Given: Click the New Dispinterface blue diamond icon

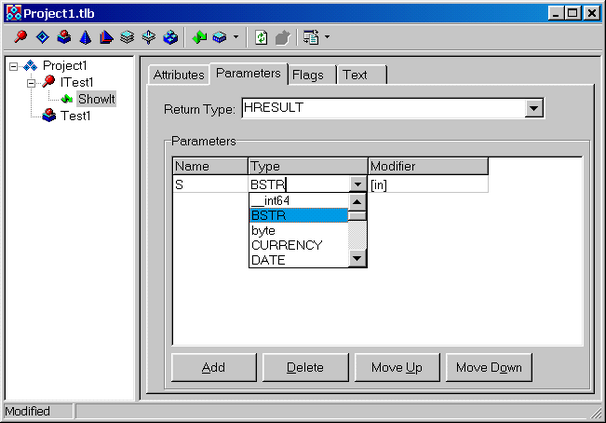Looking at the screenshot, I should coord(42,38).
